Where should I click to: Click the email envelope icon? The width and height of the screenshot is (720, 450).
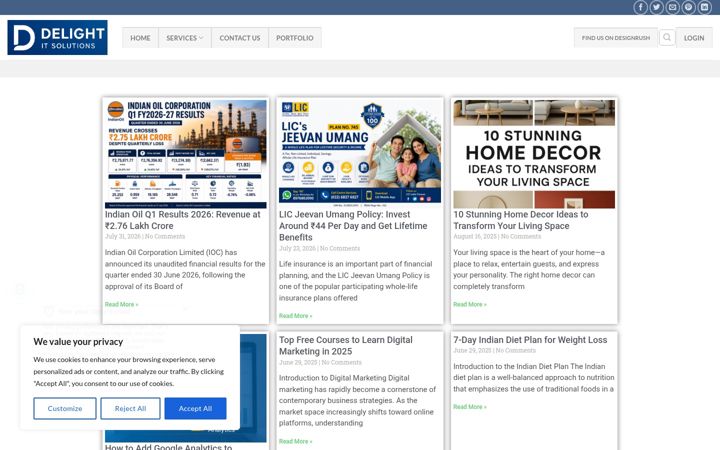click(x=673, y=7)
